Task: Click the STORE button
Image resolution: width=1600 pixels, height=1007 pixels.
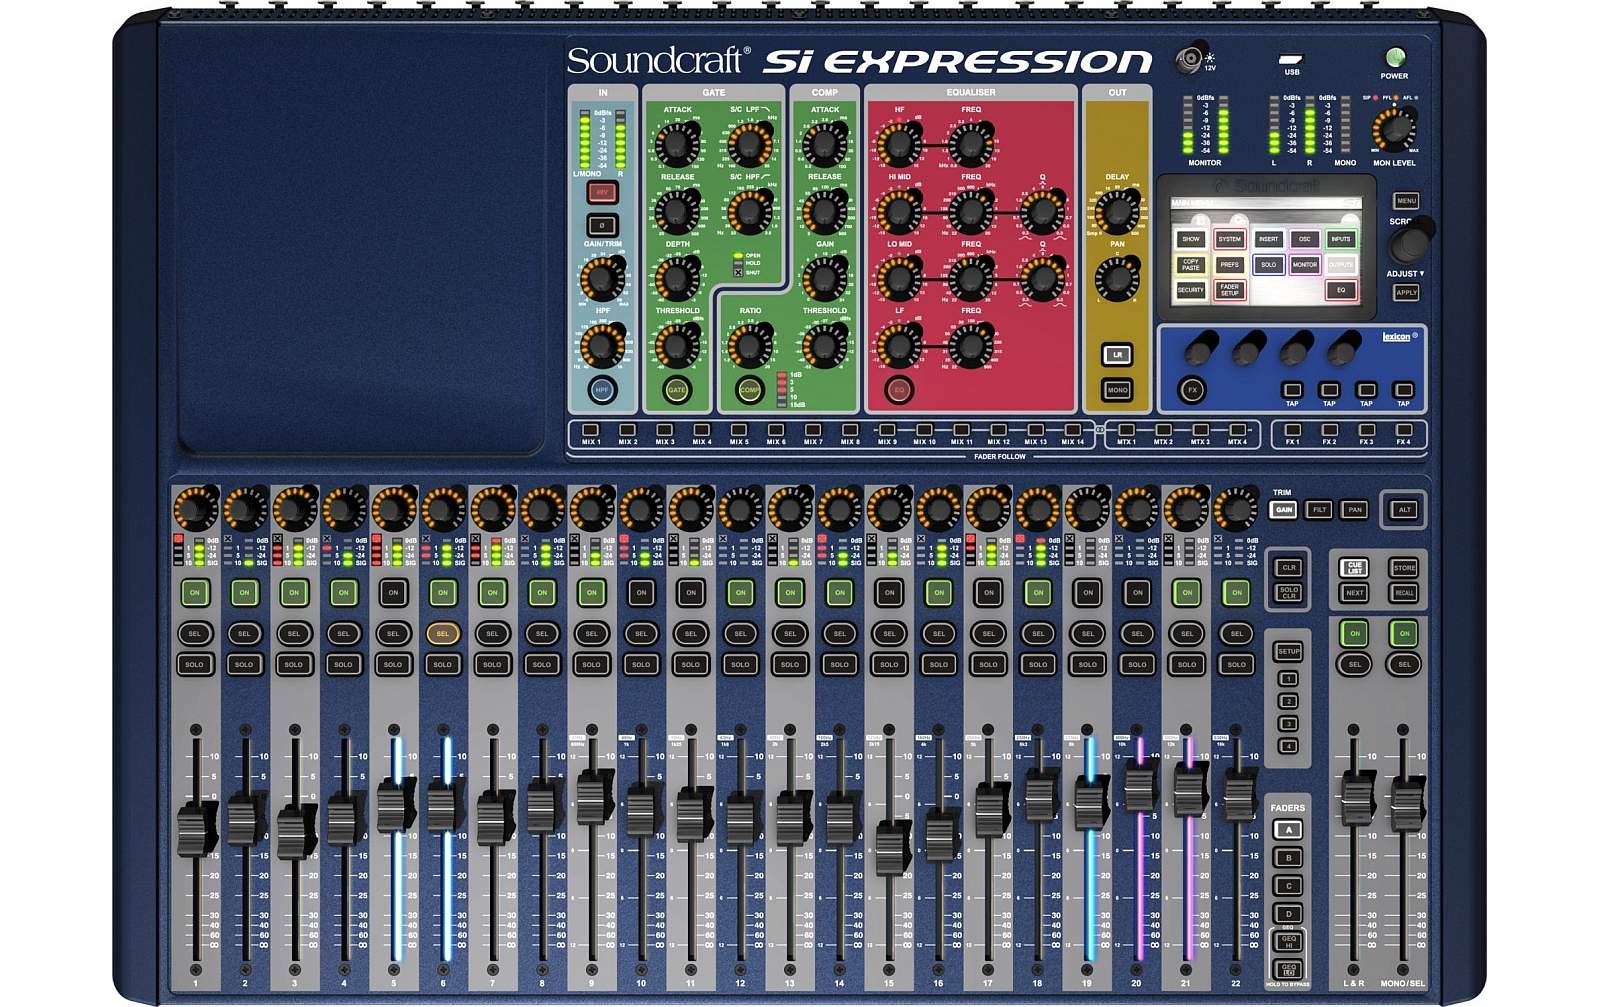Action: [x=1404, y=567]
